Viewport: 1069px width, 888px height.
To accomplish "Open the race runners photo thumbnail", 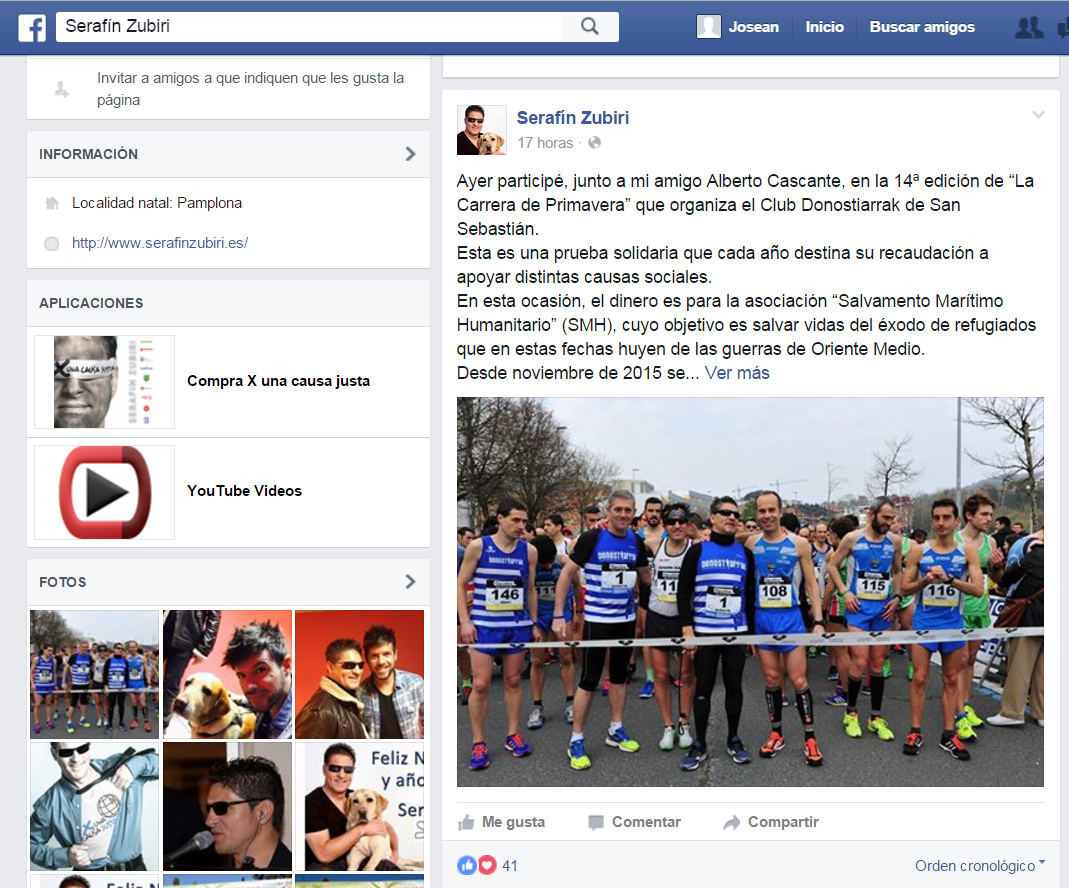I will pos(94,674).
